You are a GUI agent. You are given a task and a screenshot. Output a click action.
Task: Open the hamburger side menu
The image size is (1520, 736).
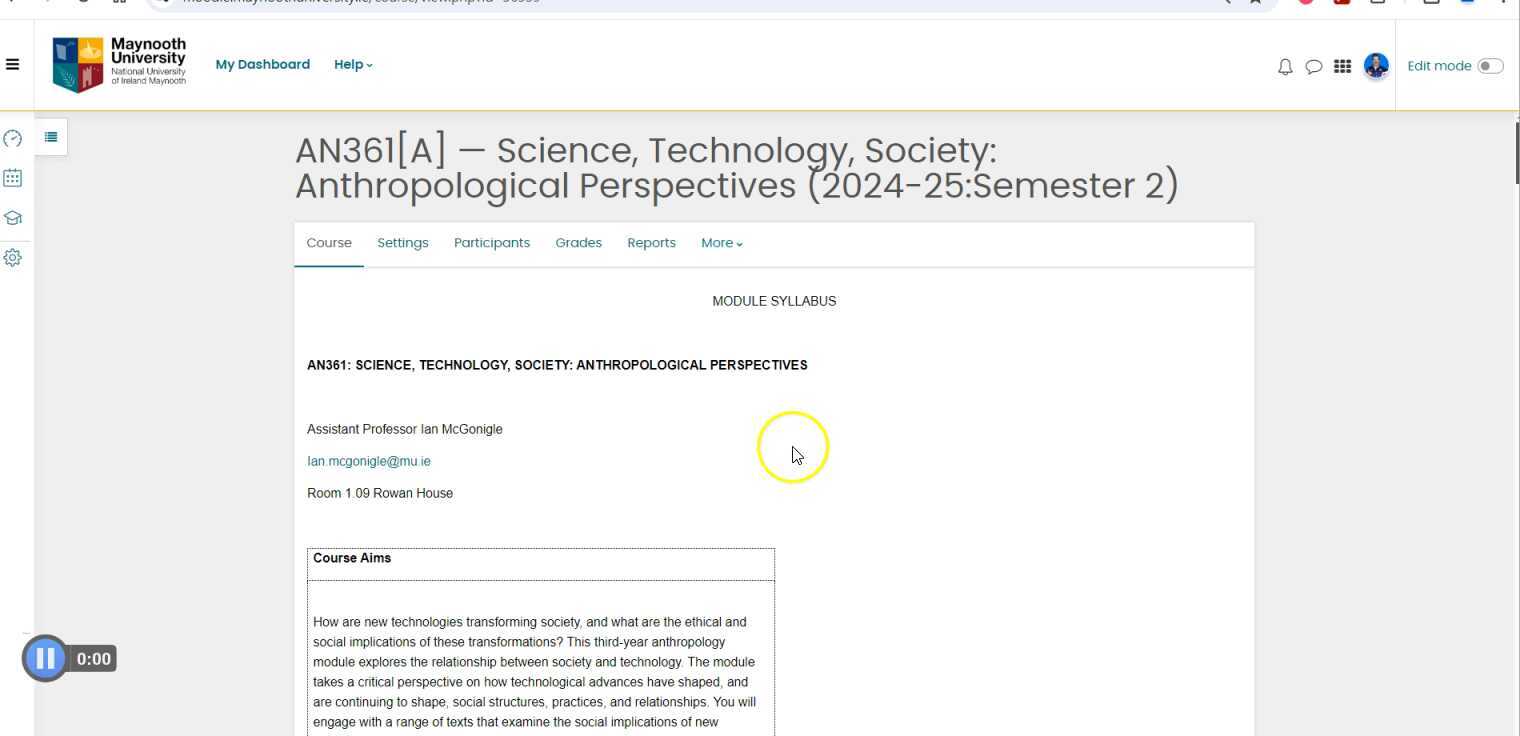click(12, 65)
